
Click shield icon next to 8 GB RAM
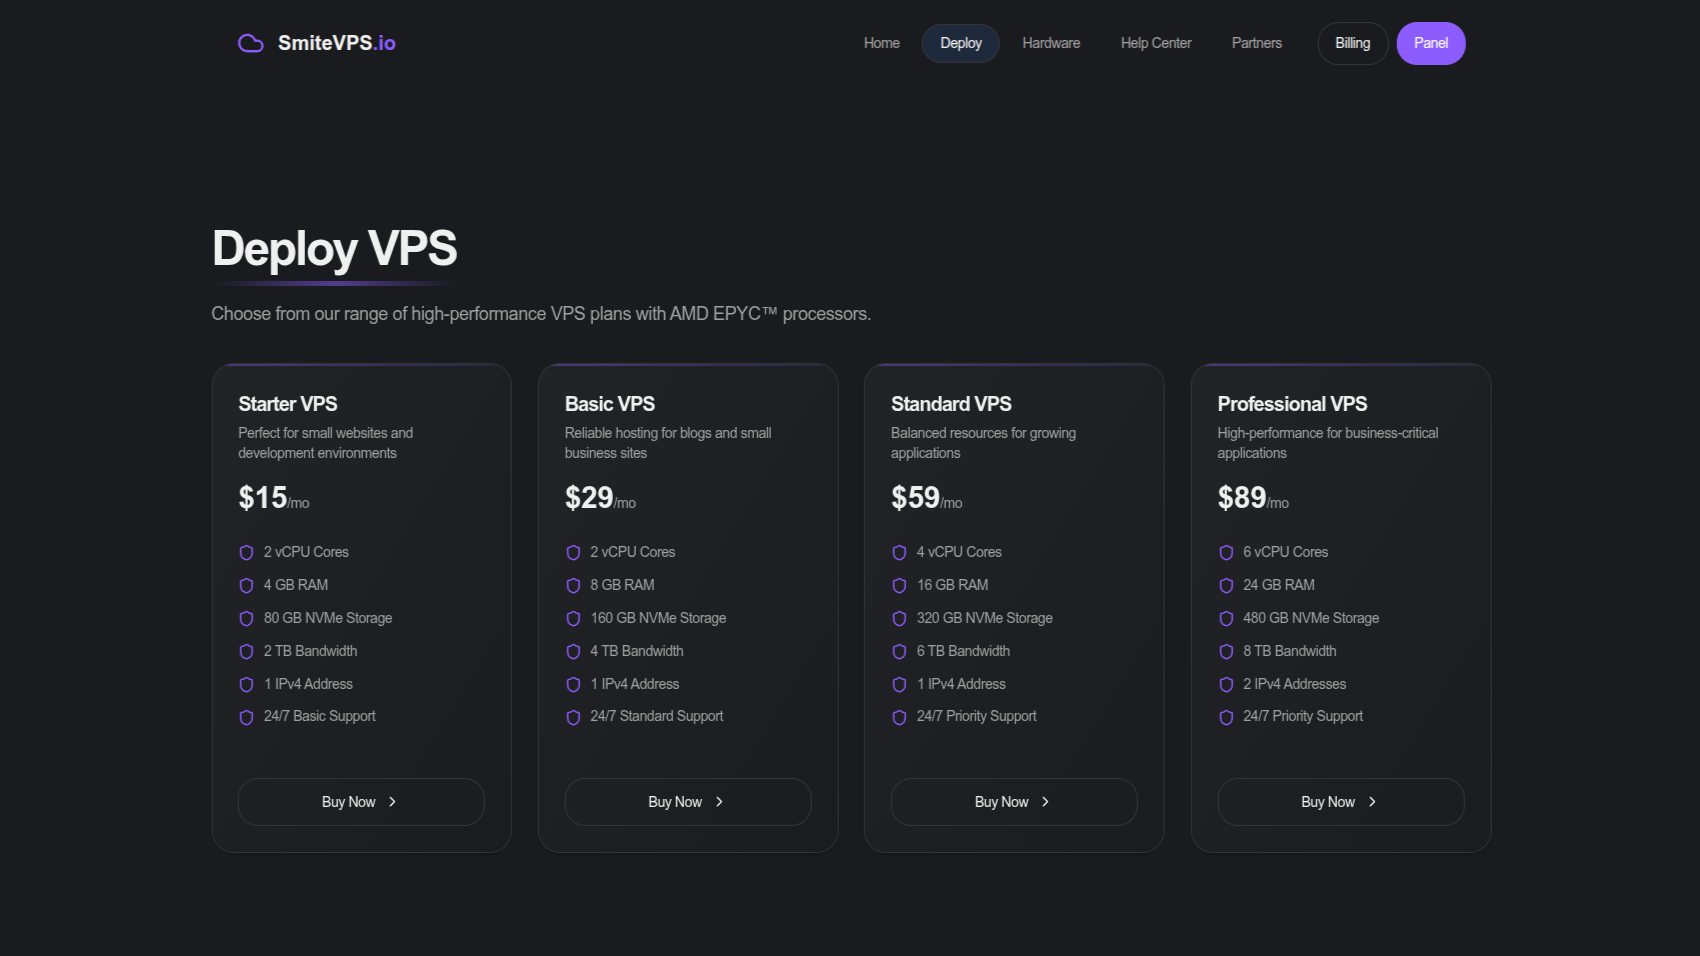(573, 586)
